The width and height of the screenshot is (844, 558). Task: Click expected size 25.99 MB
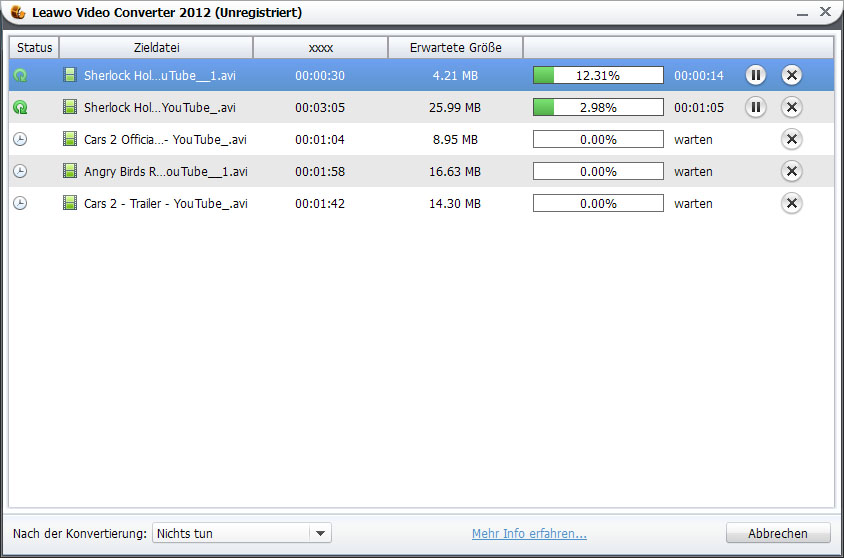click(x=455, y=108)
